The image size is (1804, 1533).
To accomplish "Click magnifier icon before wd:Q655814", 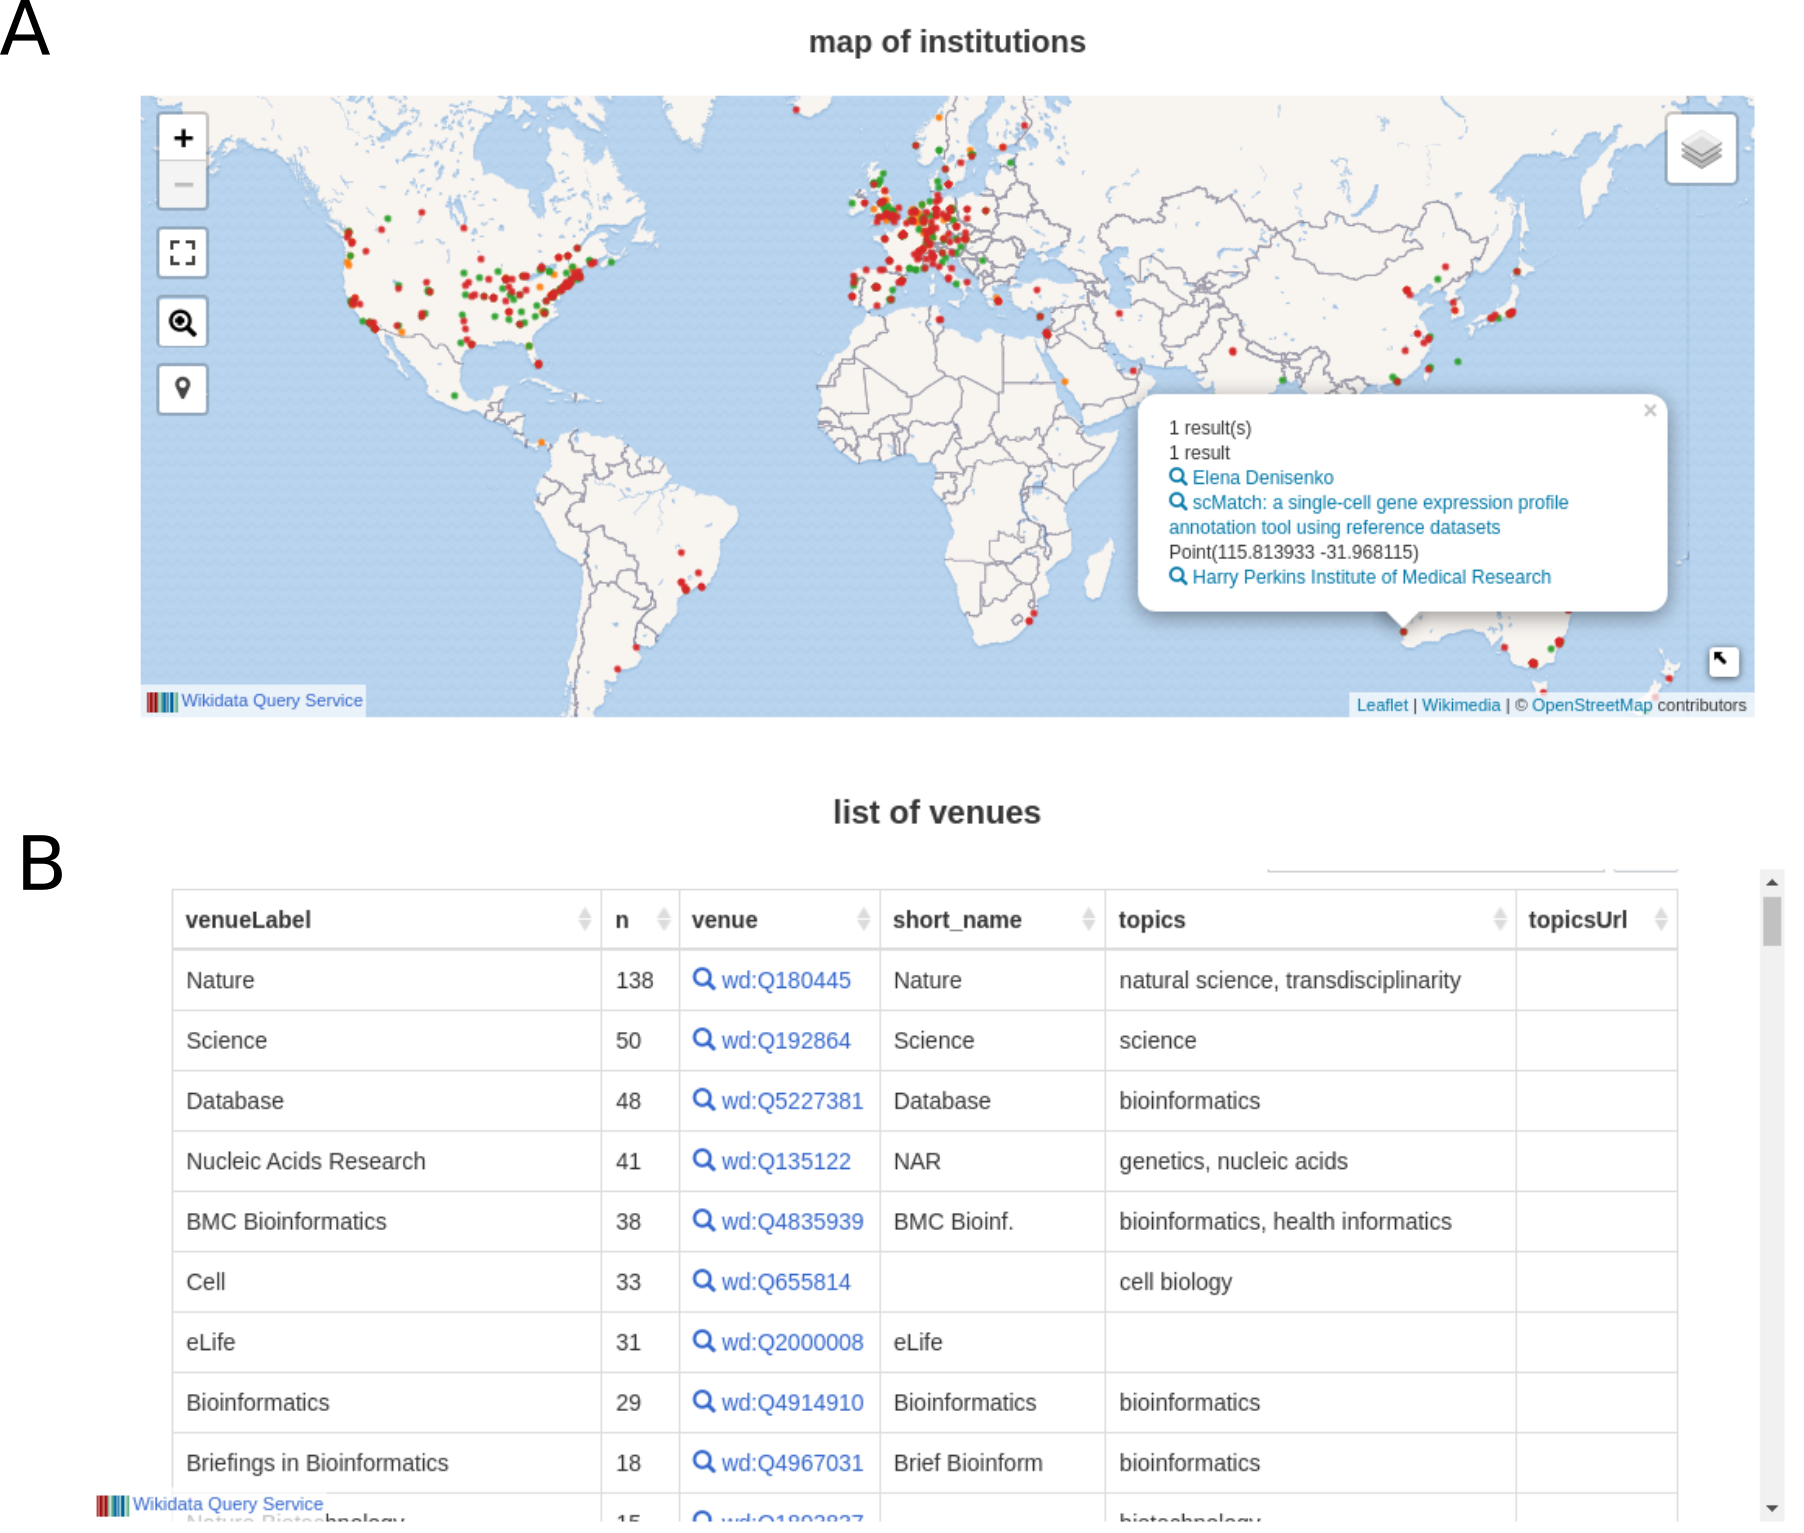I will [704, 1281].
